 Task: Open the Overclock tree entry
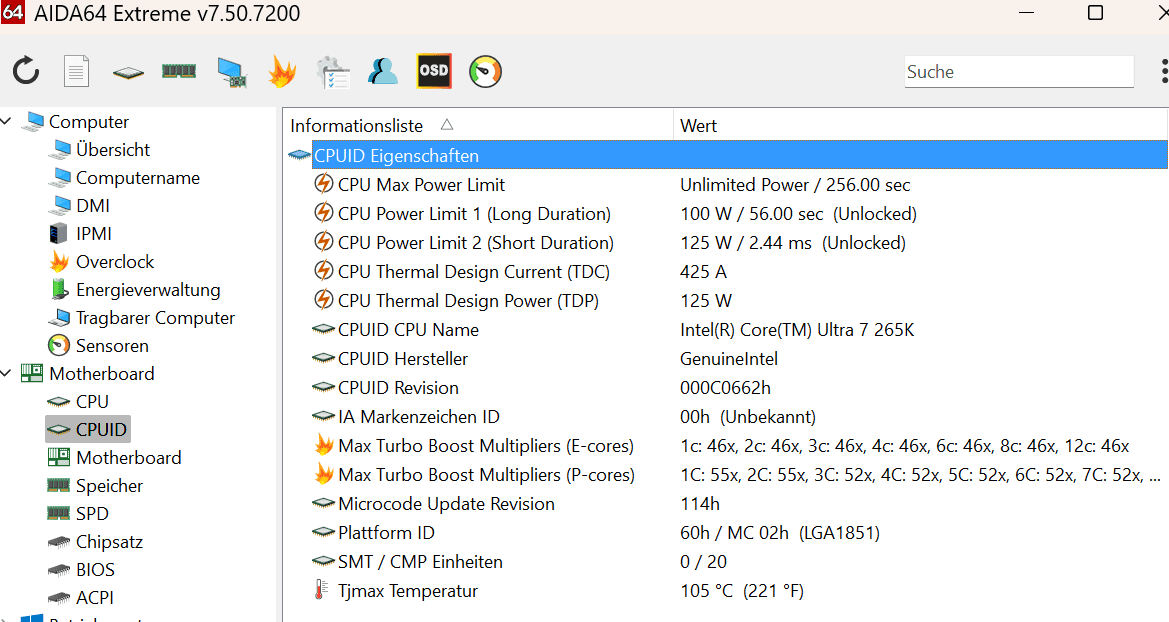coord(115,262)
